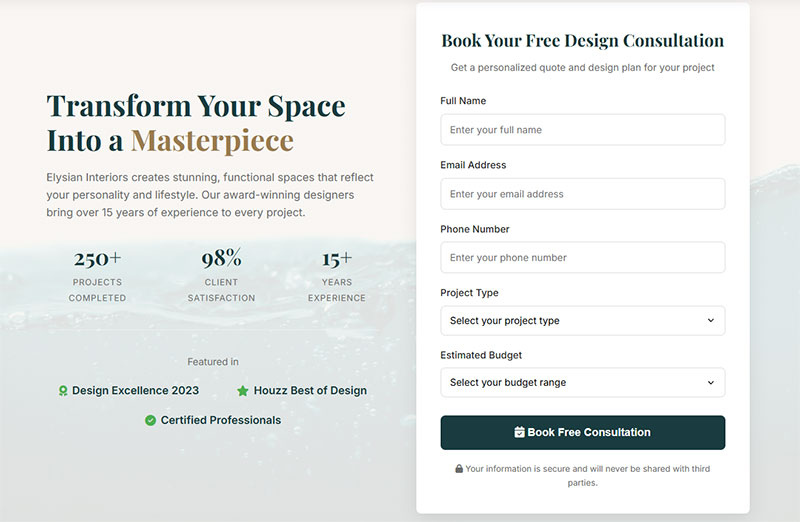The width and height of the screenshot is (800, 522).
Task: Click into the Email Address text box
Action: [x=582, y=194]
